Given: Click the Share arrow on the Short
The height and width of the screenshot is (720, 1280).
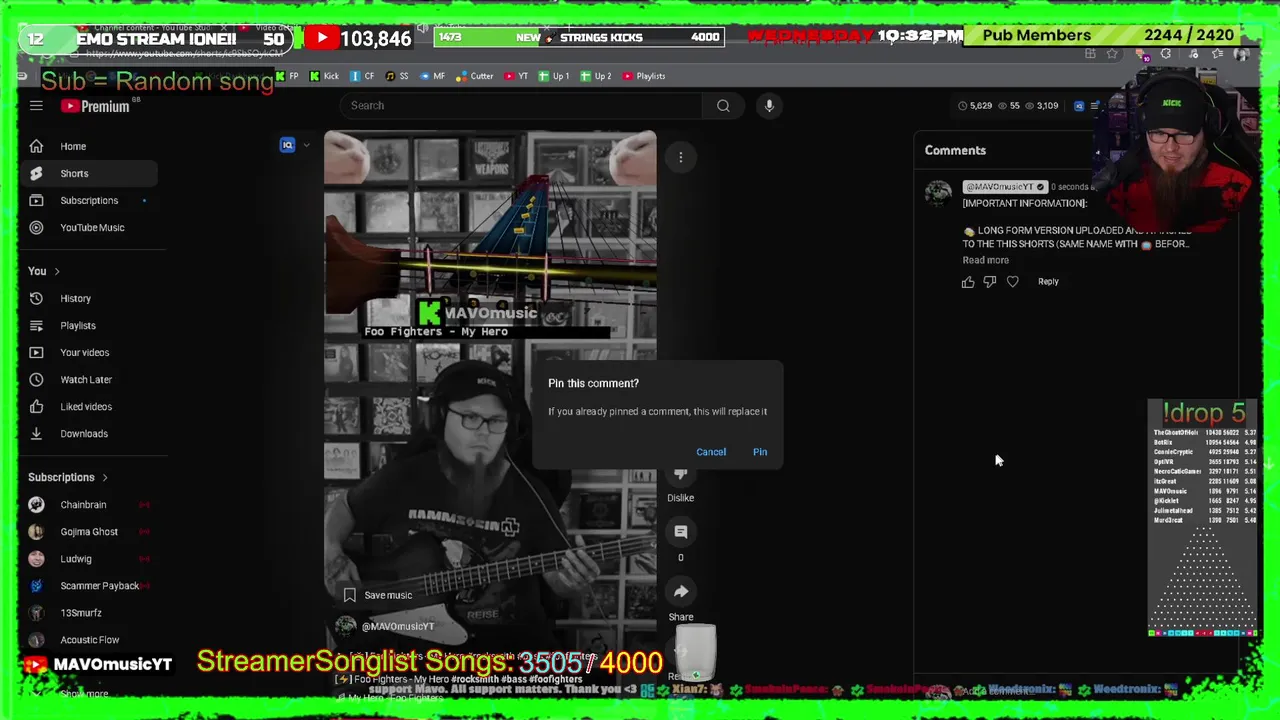Looking at the screenshot, I should 681,591.
